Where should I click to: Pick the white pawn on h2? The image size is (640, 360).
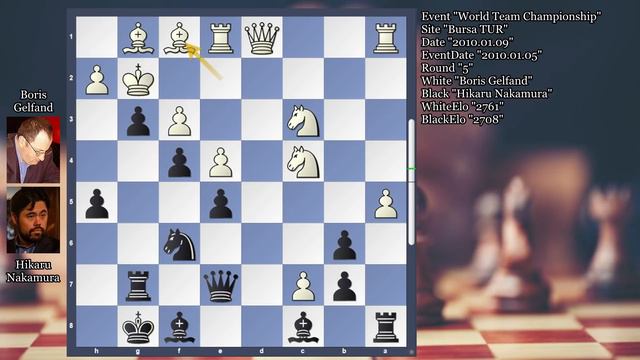pos(97,80)
